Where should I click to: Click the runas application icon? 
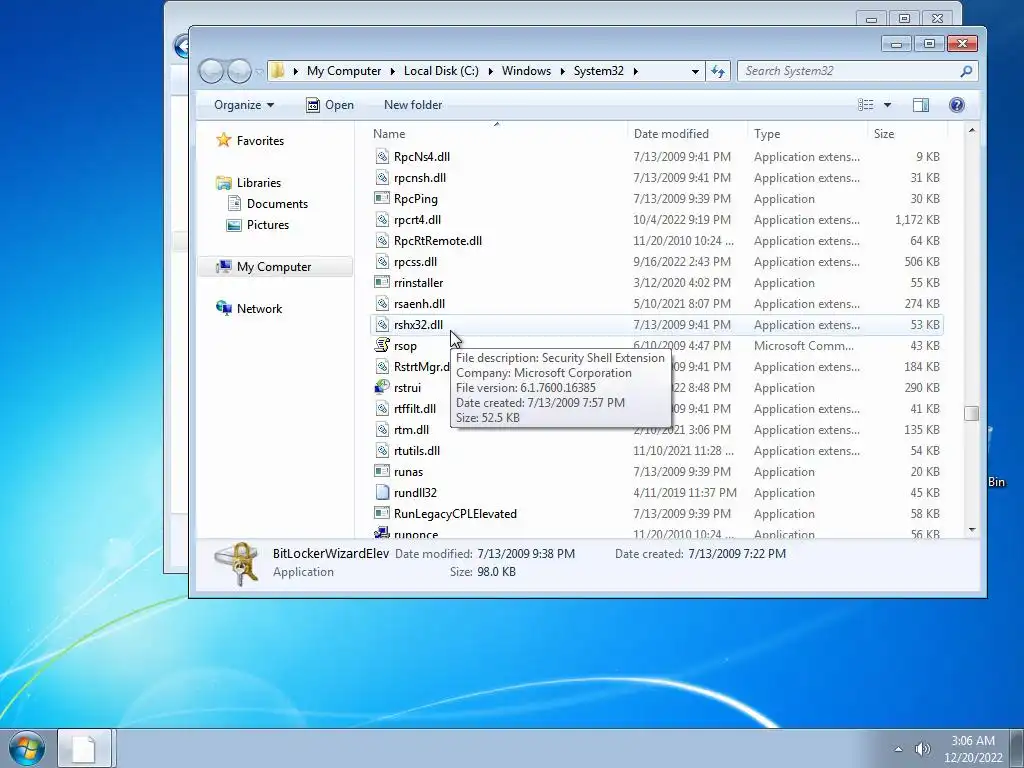[382, 472]
